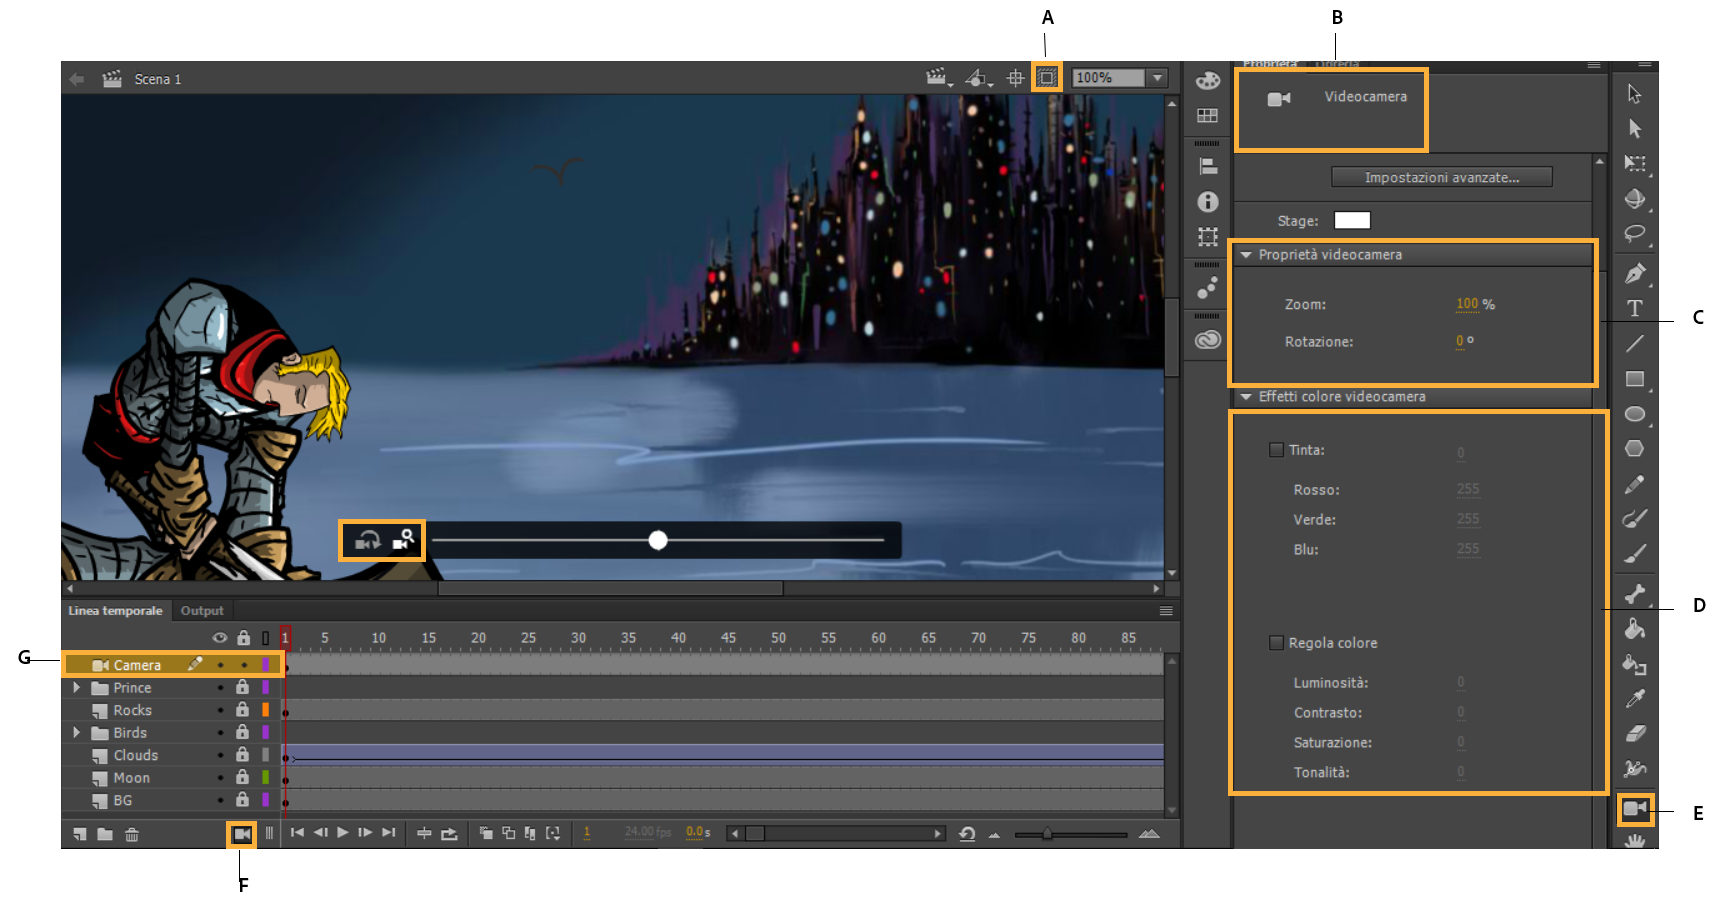Open the stage zoom percentage dropdown

1158,77
